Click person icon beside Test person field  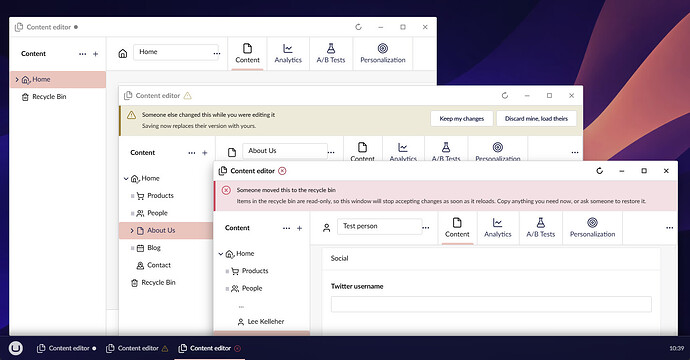tap(327, 228)
